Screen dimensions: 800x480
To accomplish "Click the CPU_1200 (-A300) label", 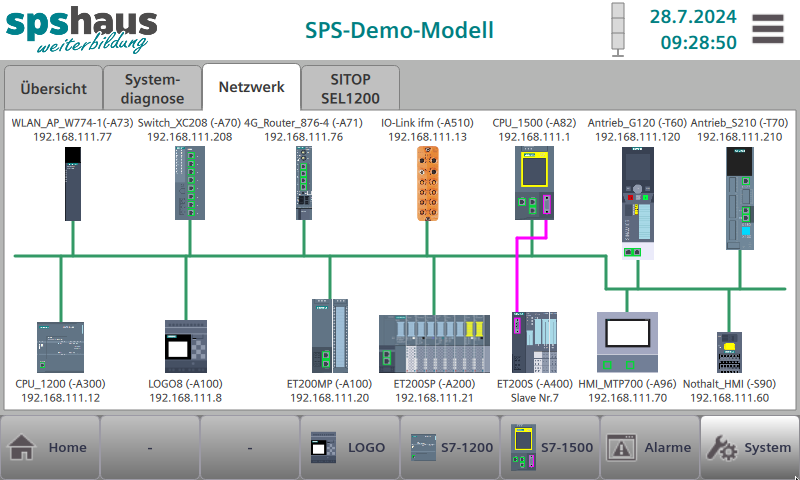I will click(x=60, y=384).
